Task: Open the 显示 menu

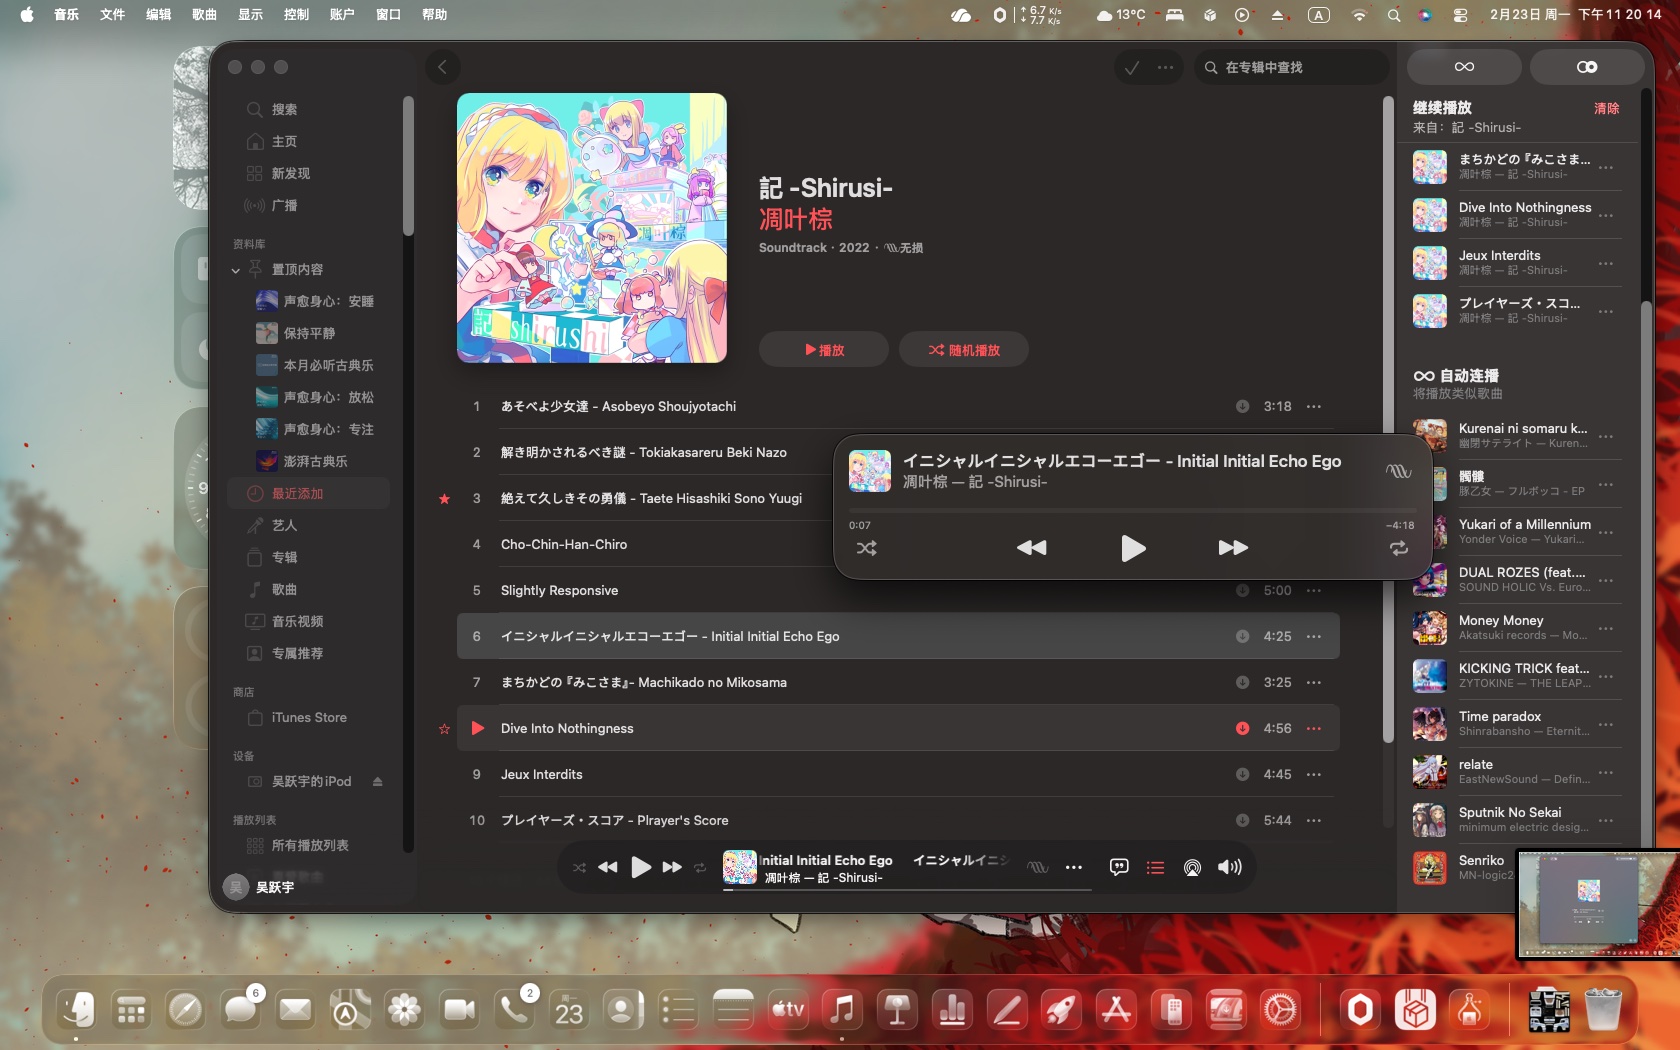Action: click(250, 15)
